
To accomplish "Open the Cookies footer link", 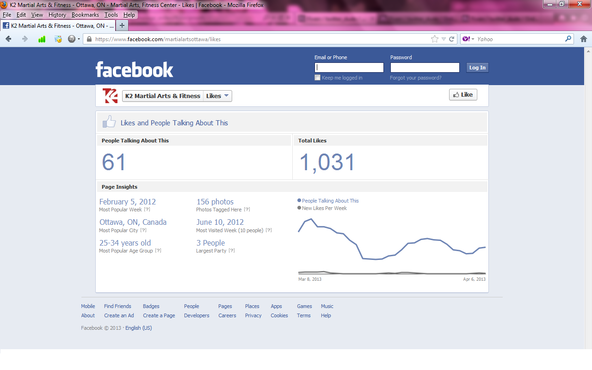I will (x=279, y=316).
